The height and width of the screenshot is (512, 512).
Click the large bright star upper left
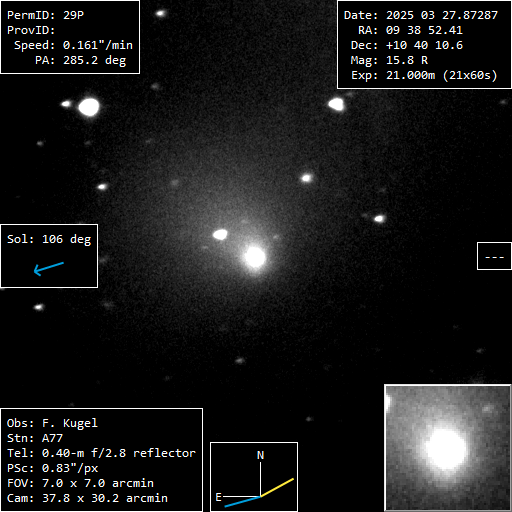pyautogui.click(x=89, y=107)
